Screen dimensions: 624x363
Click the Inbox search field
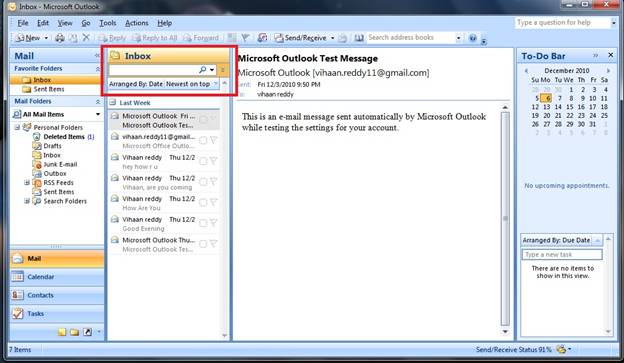click(153, 70)
